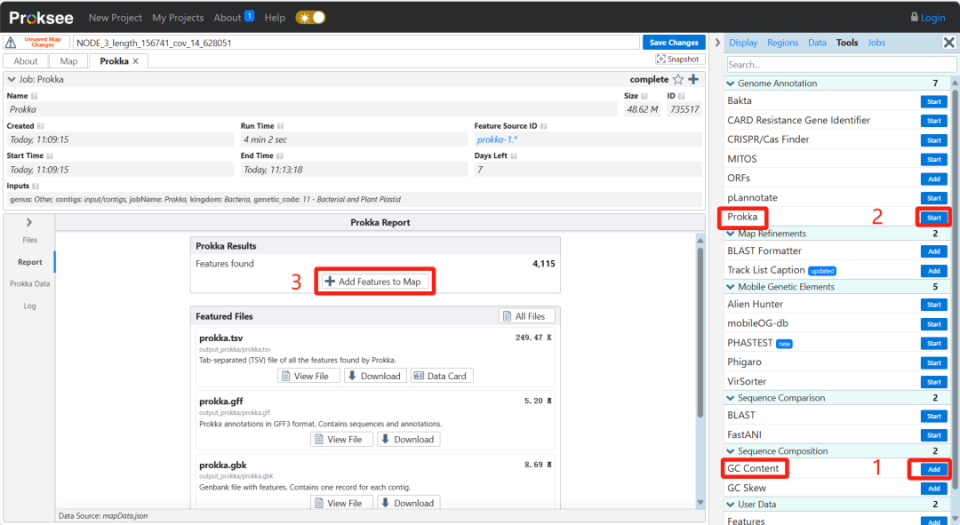This screenshot has width=960, height=525.
Task: Start the pLannotate tool
Action: pyautogui.click(x=934, y=198)
